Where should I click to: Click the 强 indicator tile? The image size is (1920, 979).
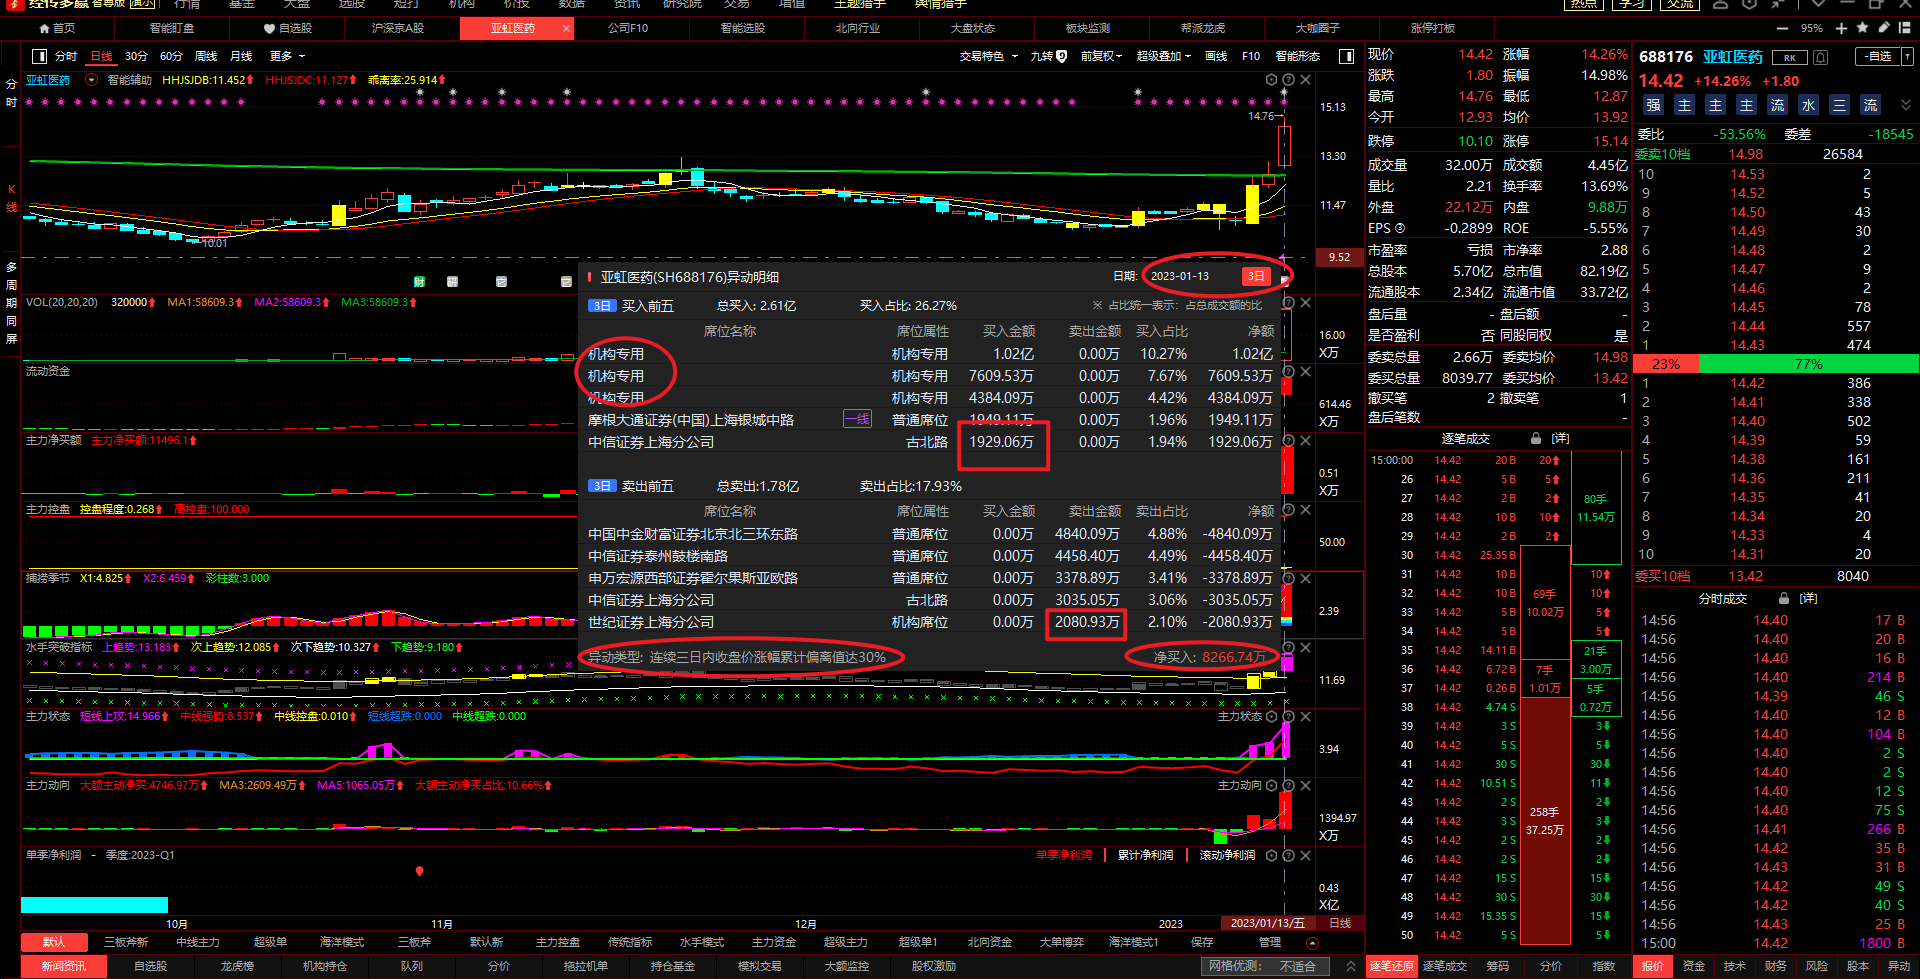(x=1653, y=105)
